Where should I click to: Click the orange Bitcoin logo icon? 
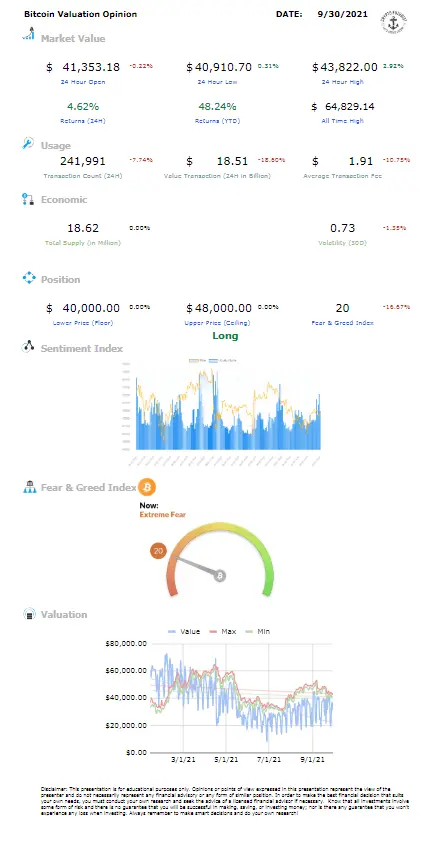pyautogui.click(x=147, y=487)
